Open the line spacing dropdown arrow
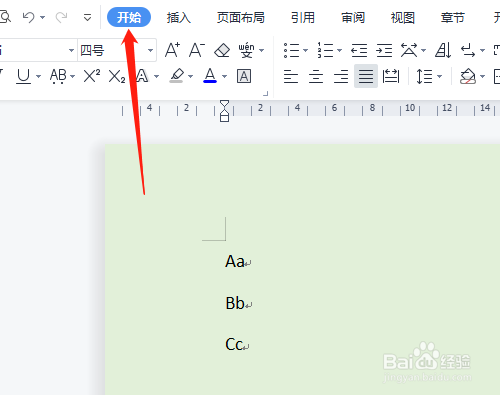The width and height of the screenshot is (500, 395). pos(439,76)
